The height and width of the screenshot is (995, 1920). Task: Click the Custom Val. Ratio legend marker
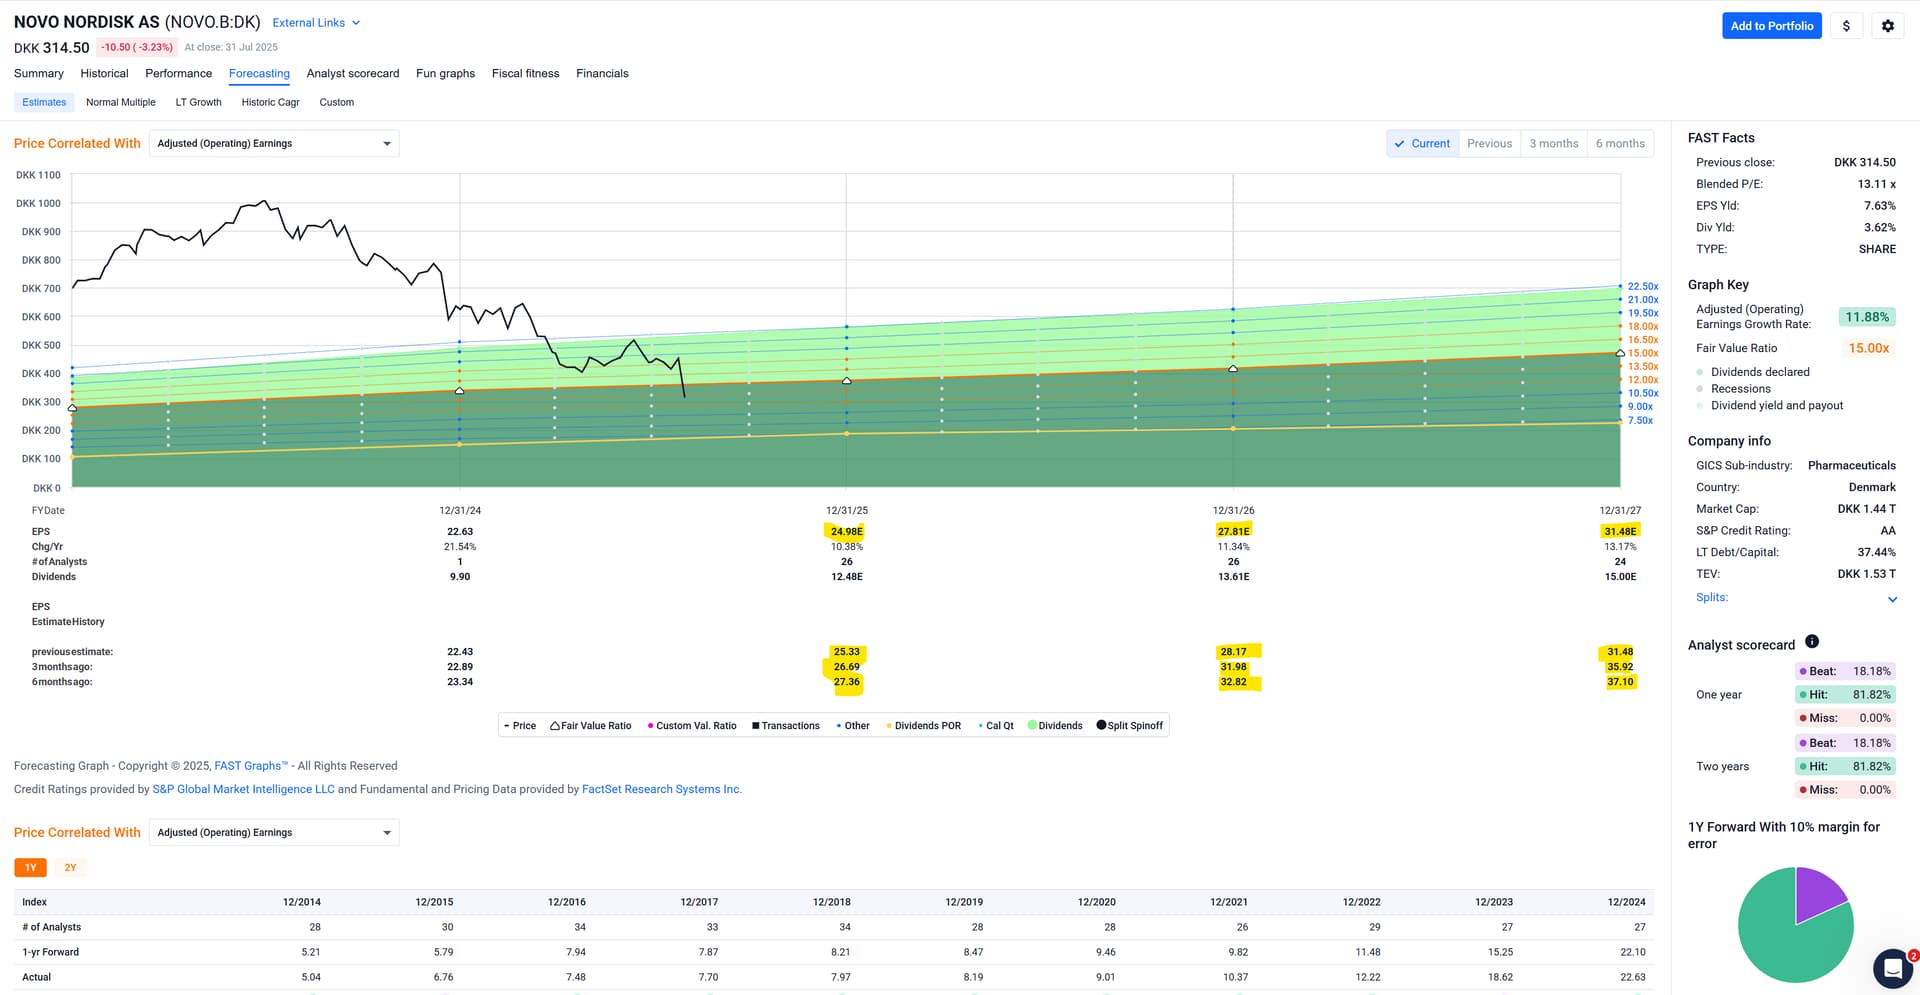click(650, 726)
